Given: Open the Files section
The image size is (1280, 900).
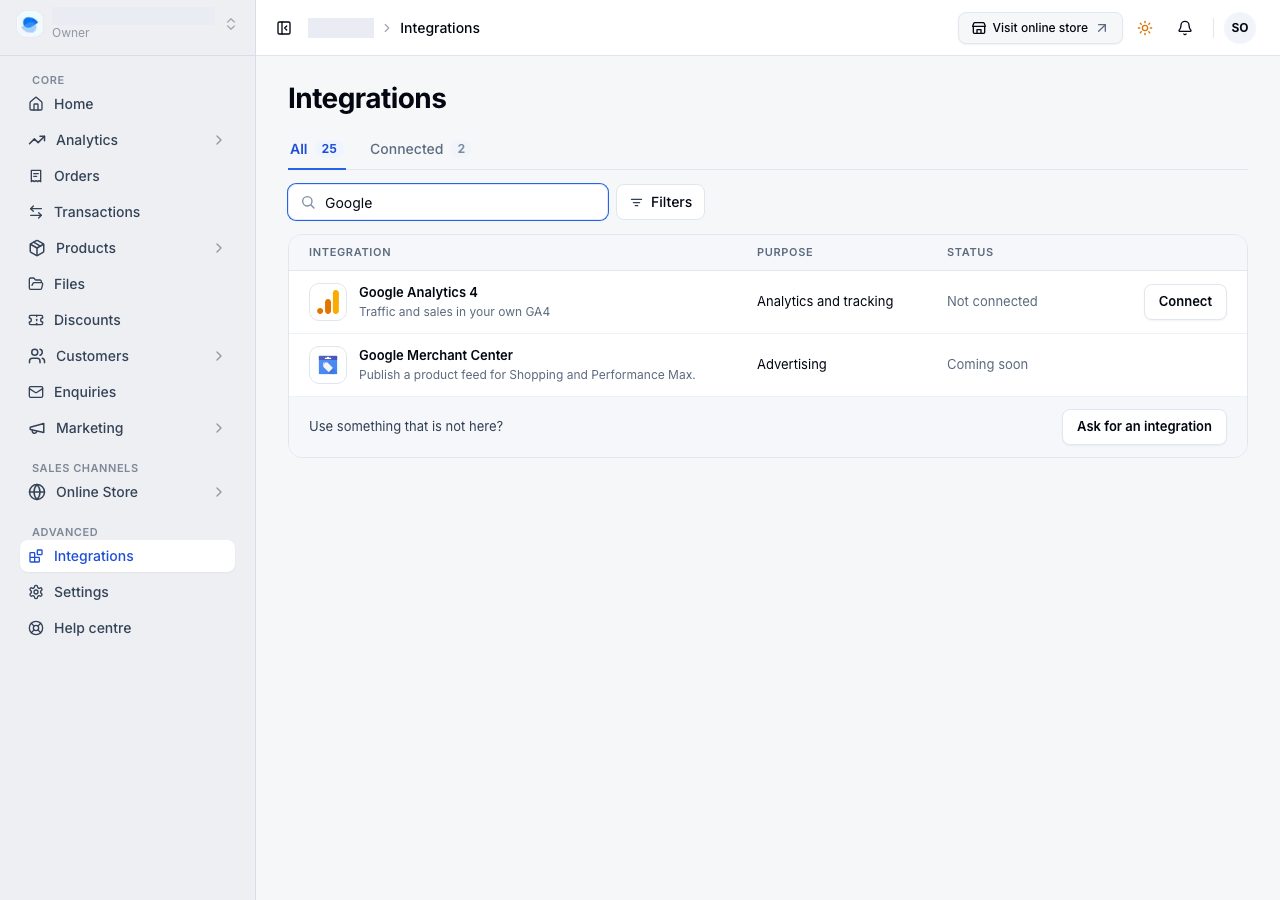Looking at the screenshot, I should 127,284.
